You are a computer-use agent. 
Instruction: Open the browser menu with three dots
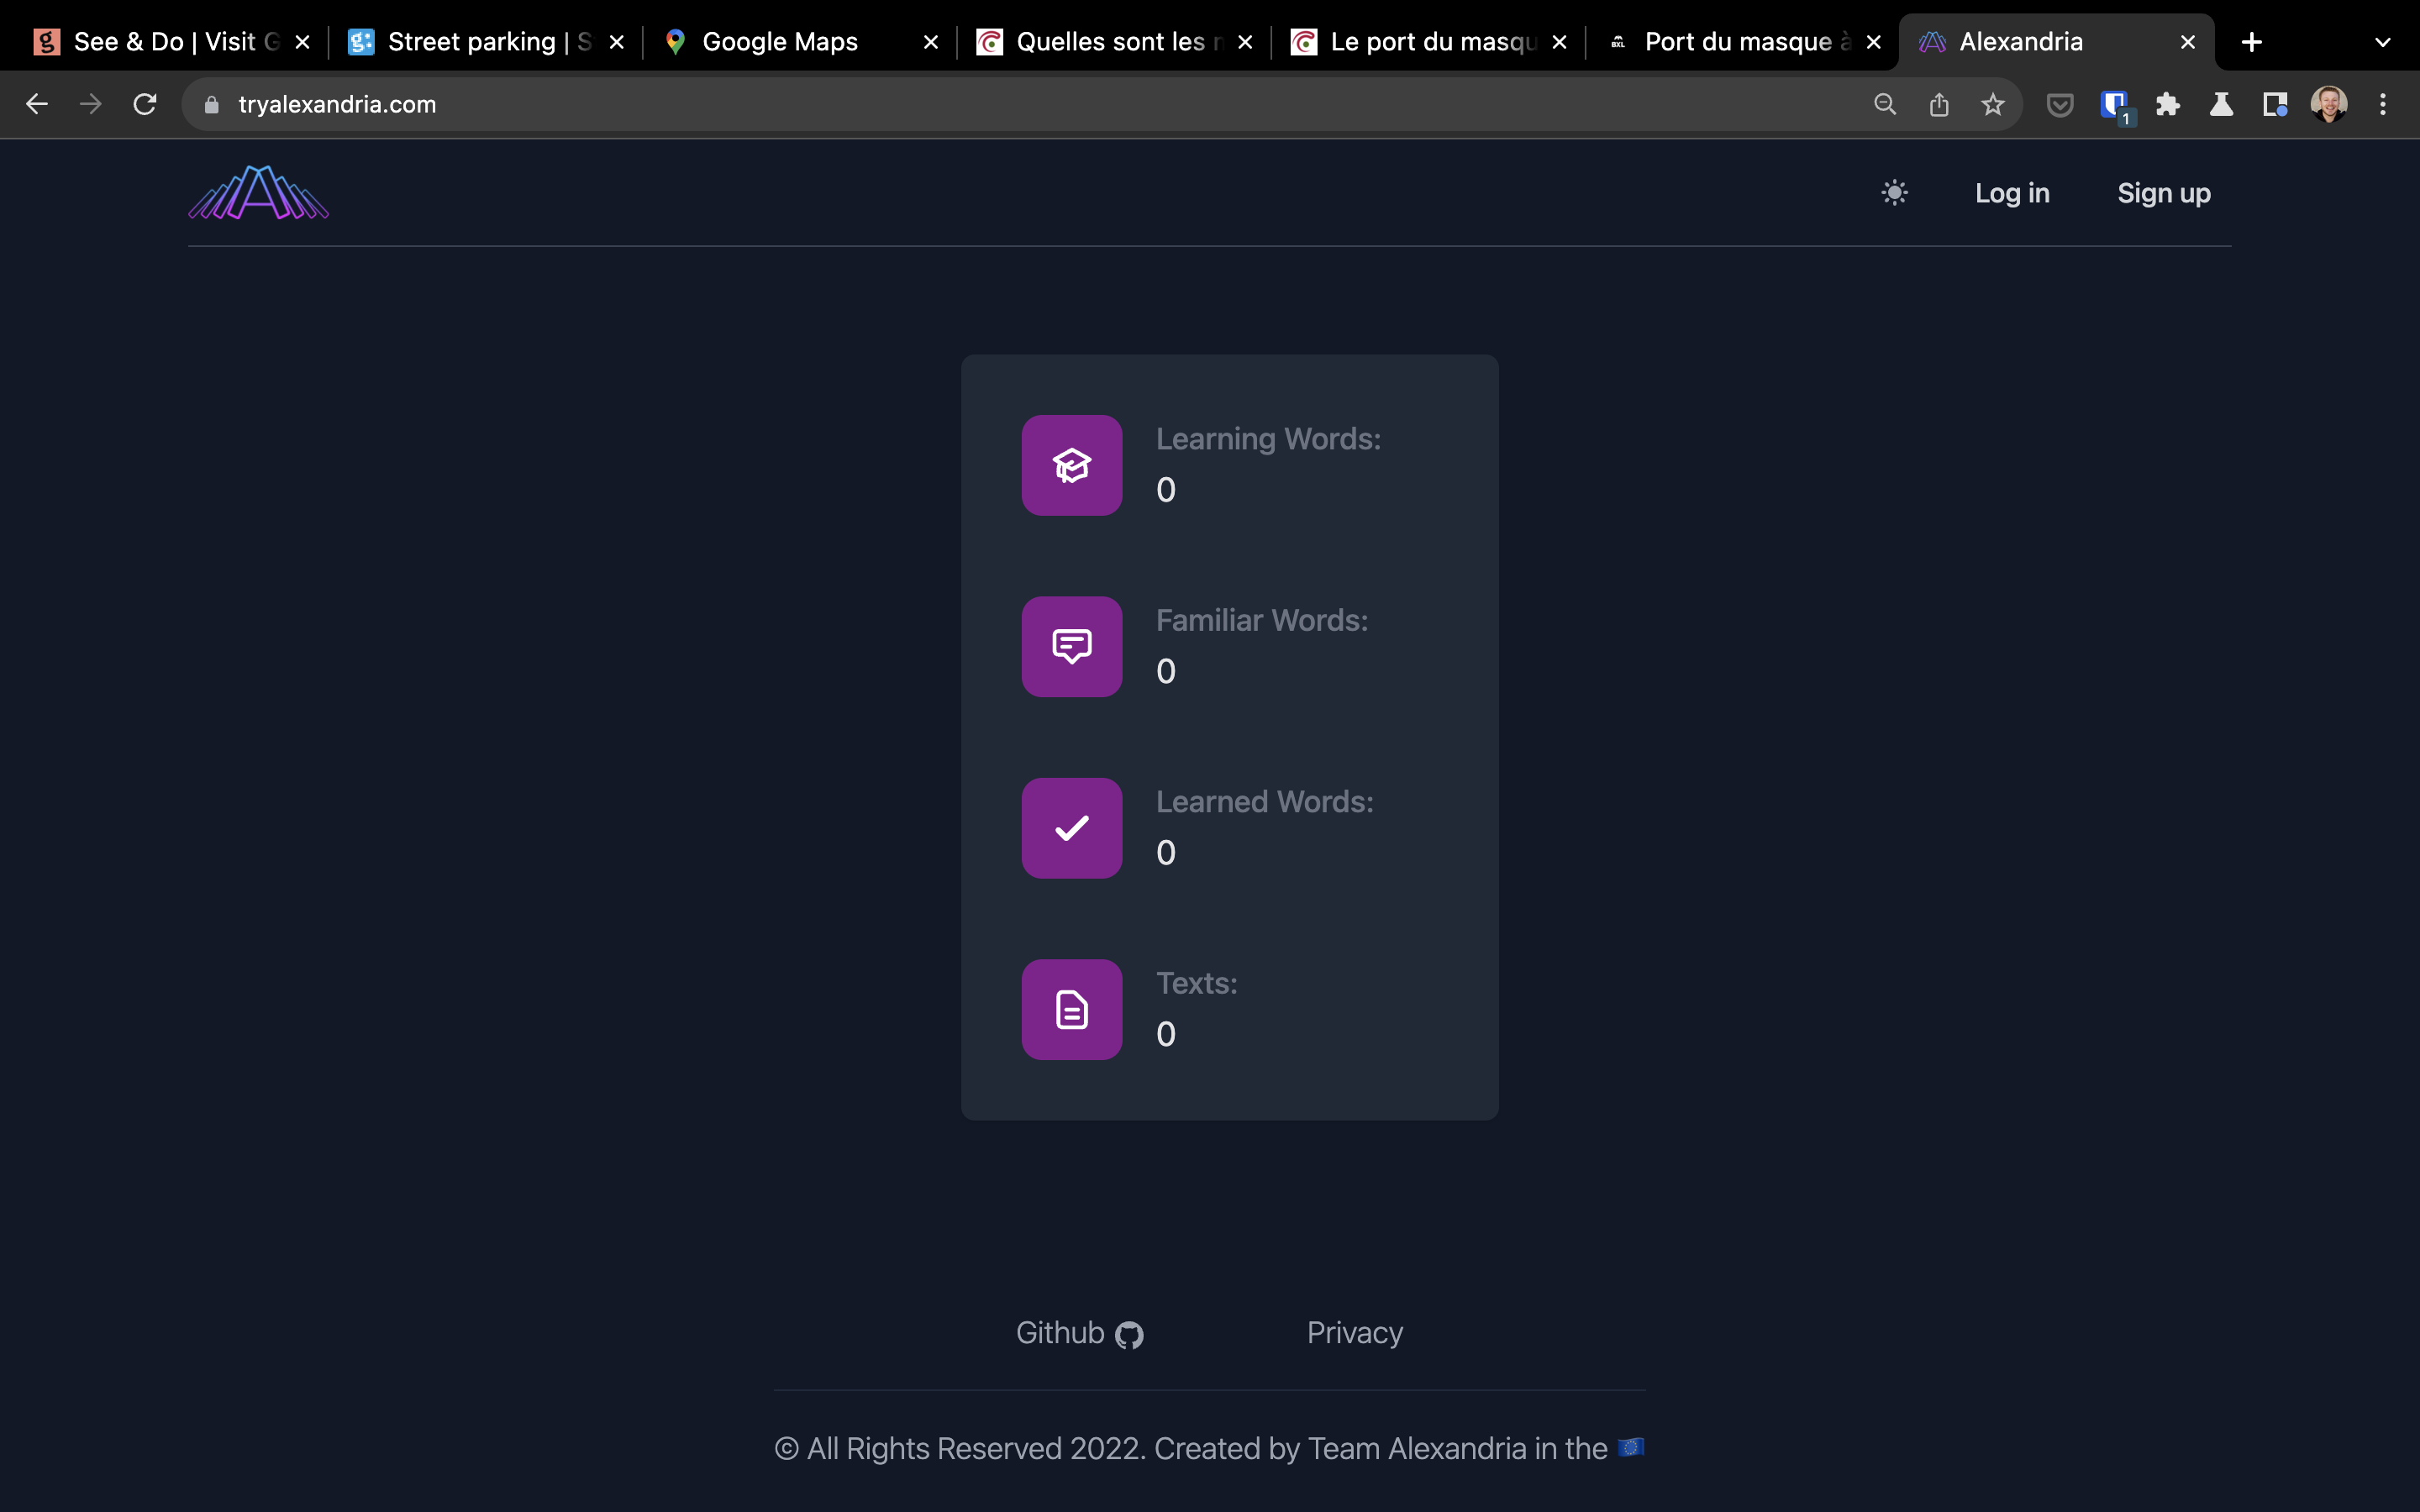coord(2383,104)
